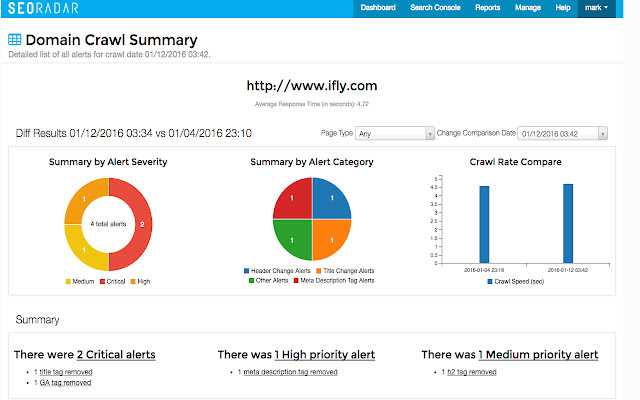Toggle the Meta Description Tag Alerts legend swatch
This screenshot has height=400, width=640.
pos(296,280)
